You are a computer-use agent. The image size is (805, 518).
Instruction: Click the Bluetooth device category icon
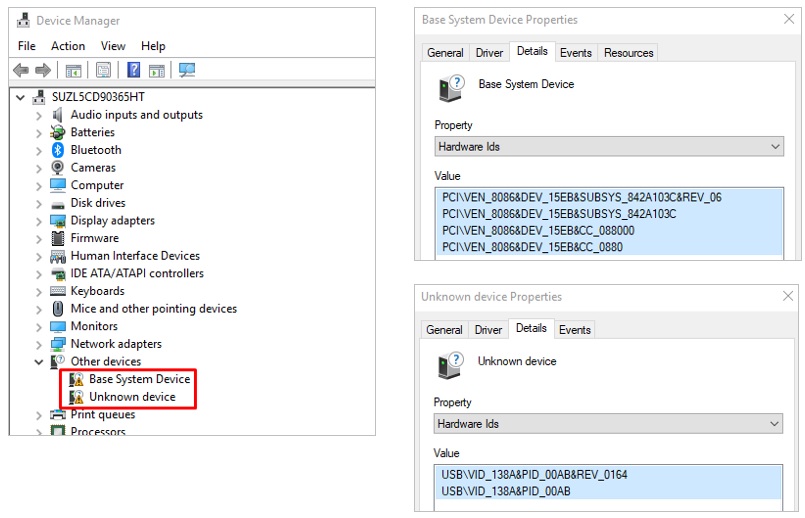pyautogui.click(x=58, y=150)
